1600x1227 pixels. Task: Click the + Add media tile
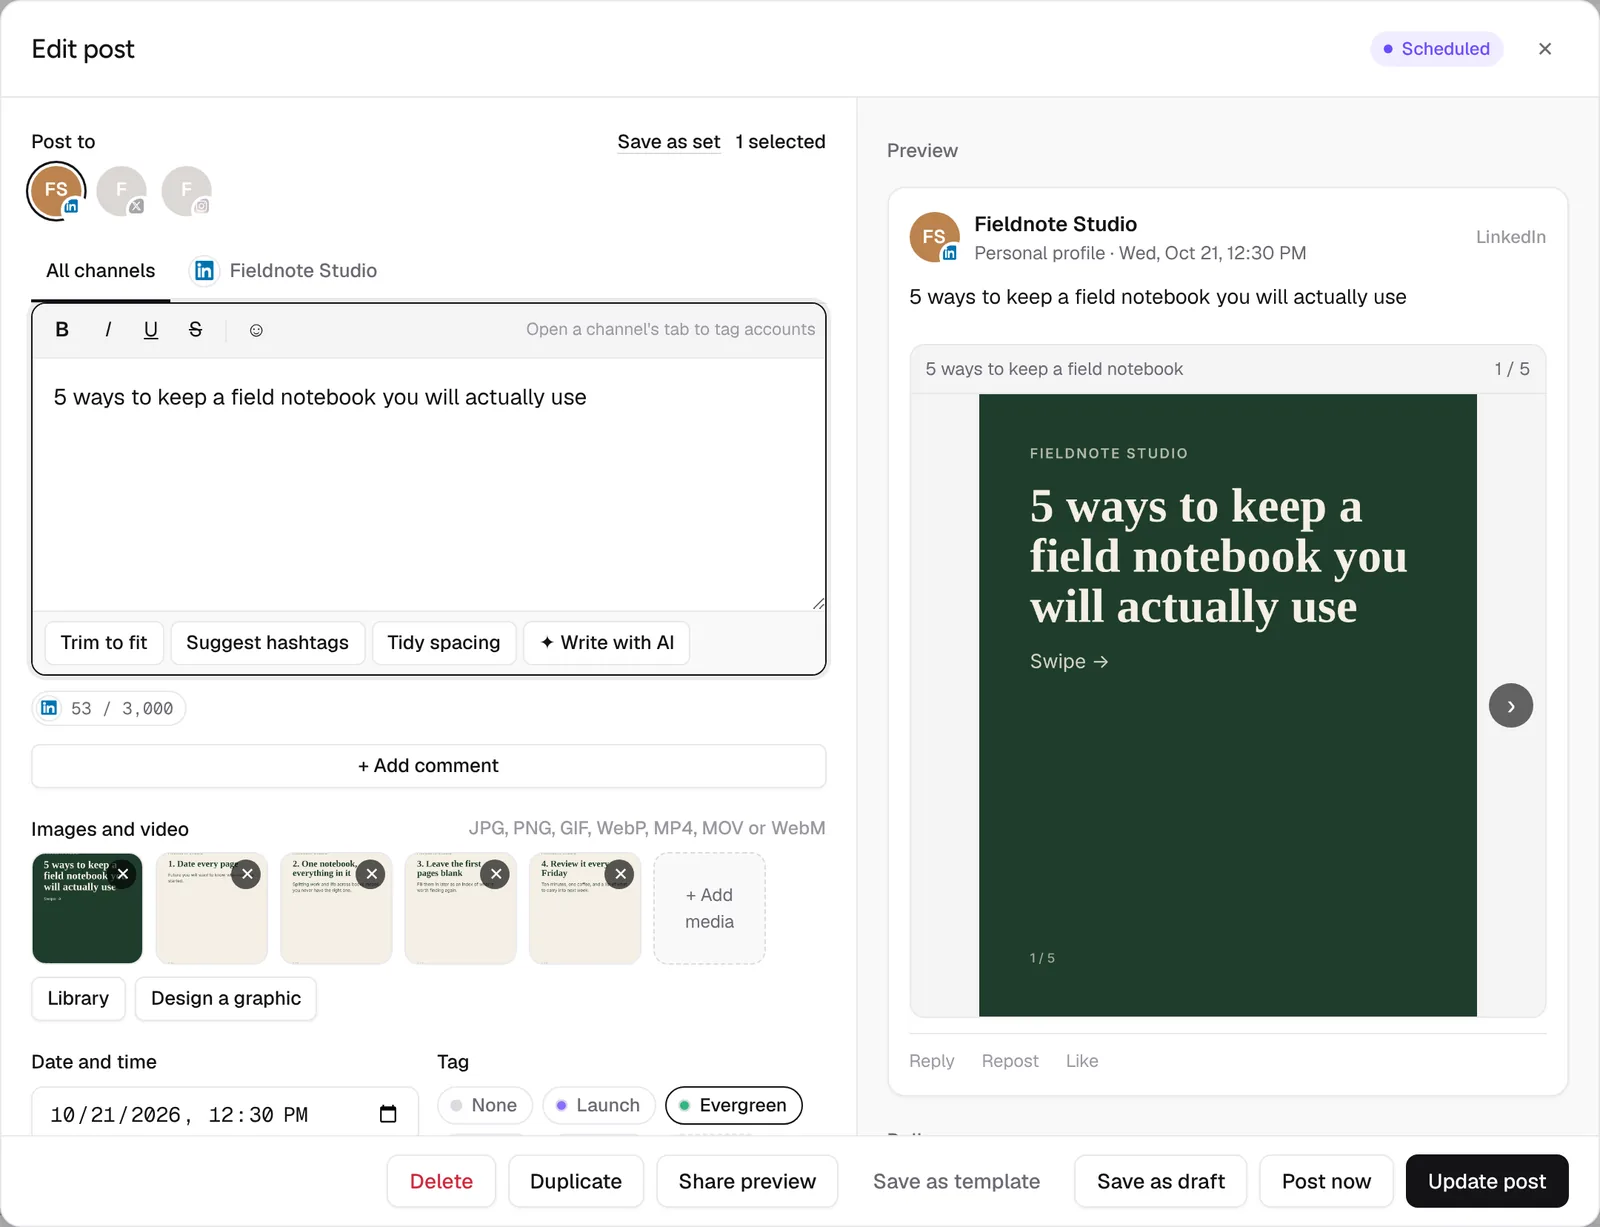(x=710, y=908)
